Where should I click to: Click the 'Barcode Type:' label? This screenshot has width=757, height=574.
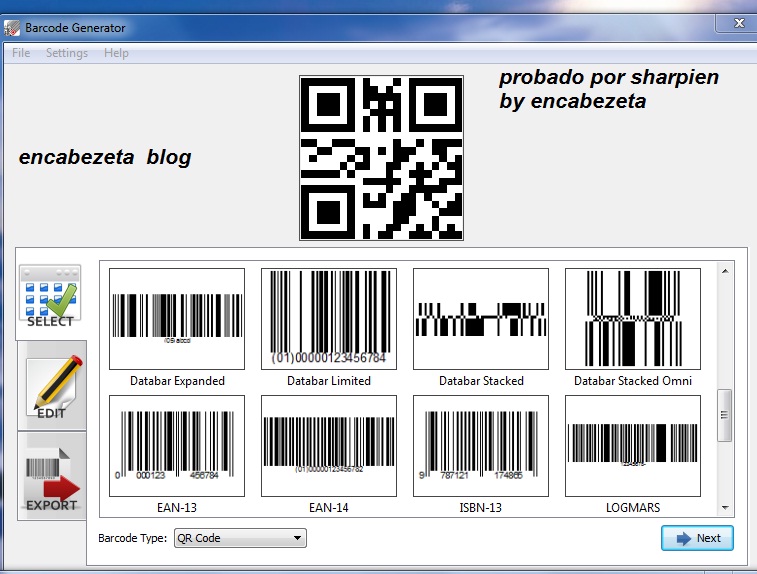coord(132,538)
